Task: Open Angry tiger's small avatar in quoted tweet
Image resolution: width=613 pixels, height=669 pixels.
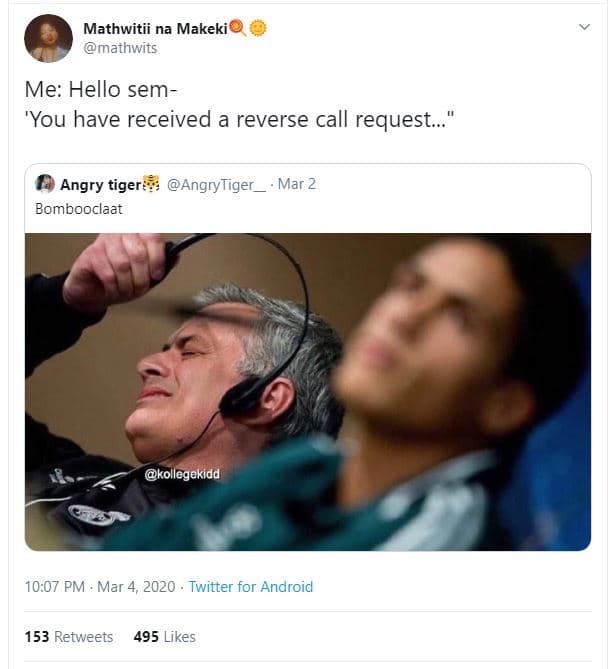Action: click(x=44, y=184)
